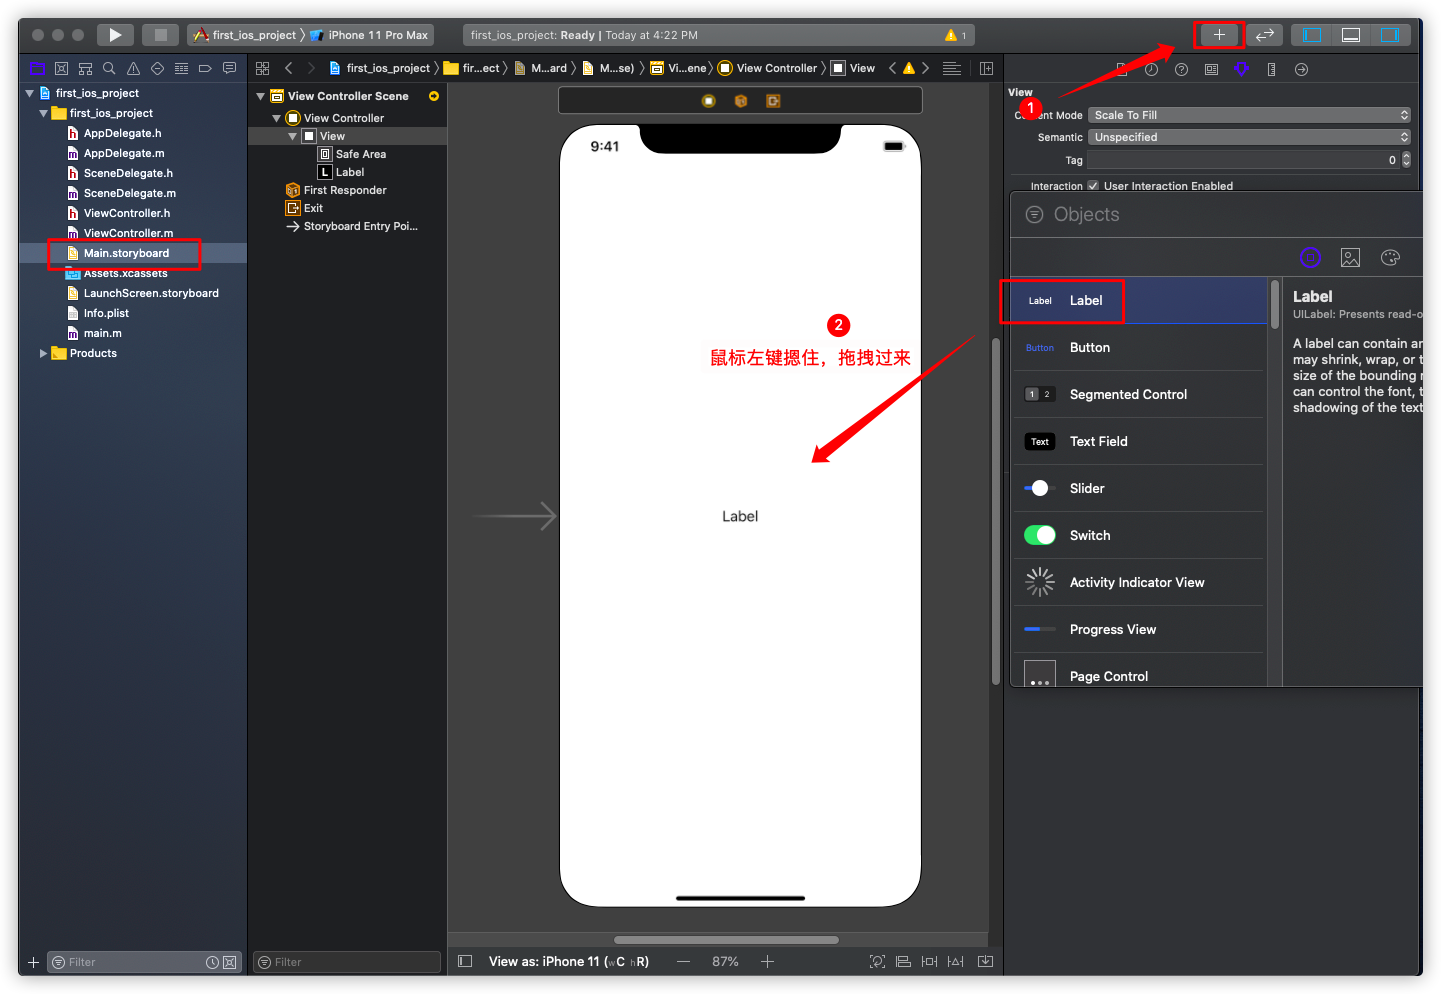Click the code review arrows button
1441x994 pixels.
pyautogui.click(x=1265, y=35)
